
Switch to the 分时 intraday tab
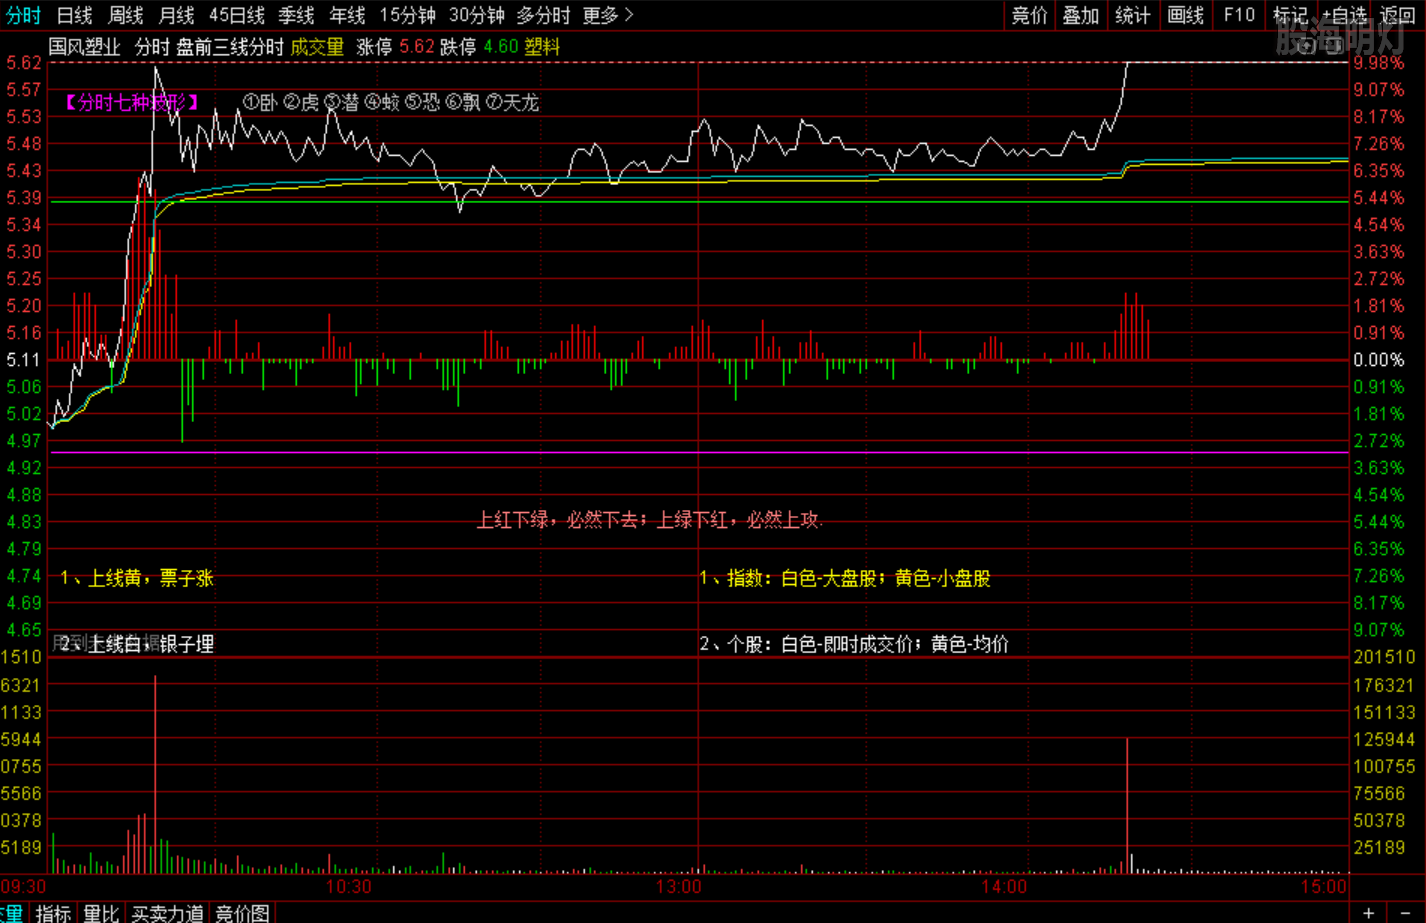(23, 15)
